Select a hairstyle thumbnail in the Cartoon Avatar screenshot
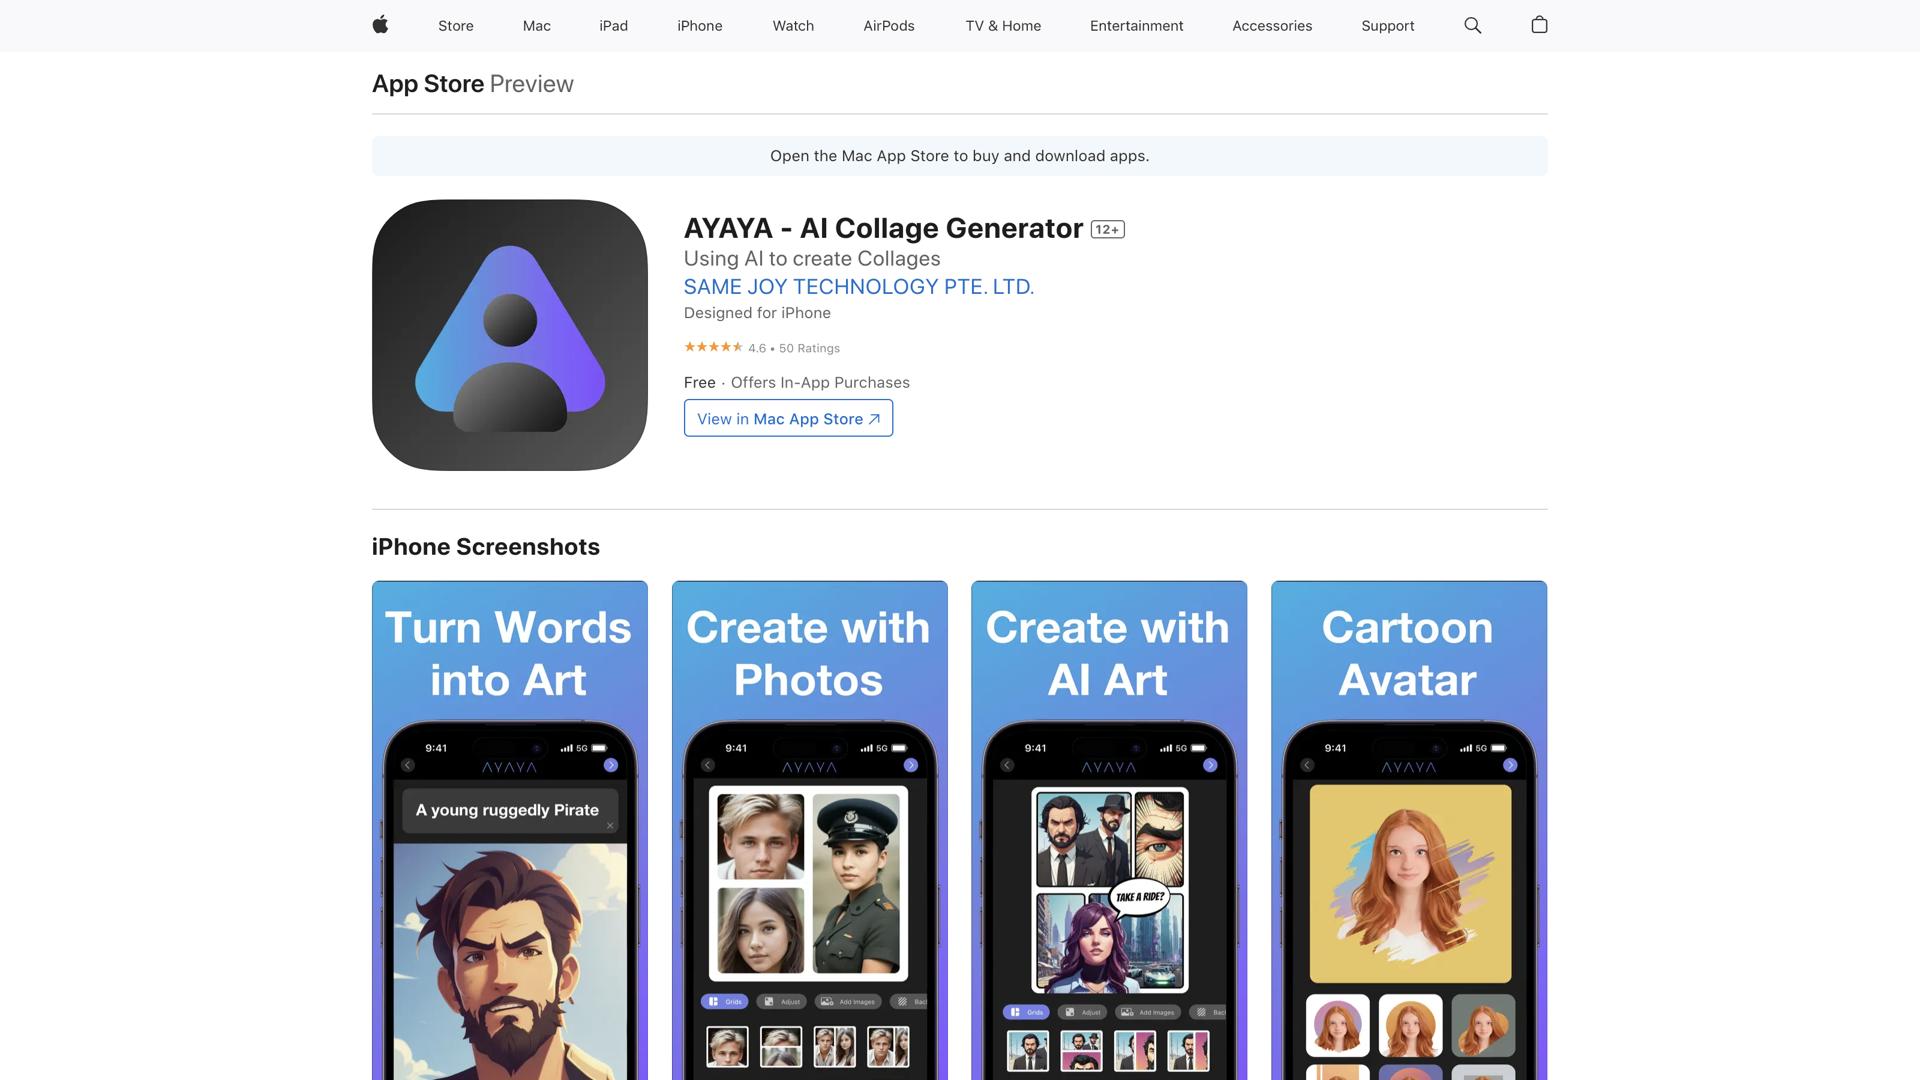 pyautogui.click(x=1338, y=1026)
